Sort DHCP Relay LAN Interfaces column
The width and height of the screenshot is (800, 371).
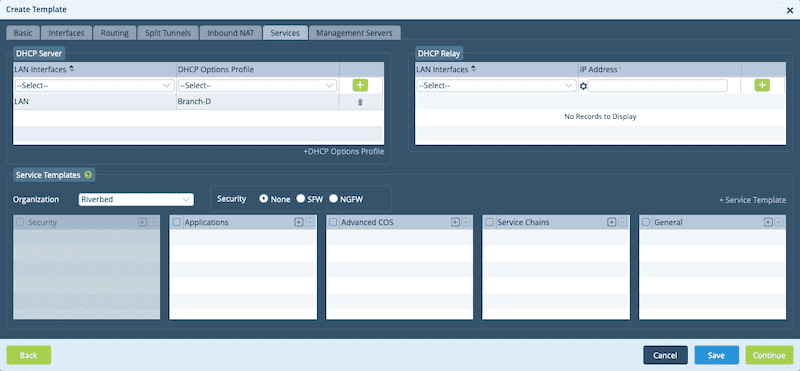click(x=473, y=69)
